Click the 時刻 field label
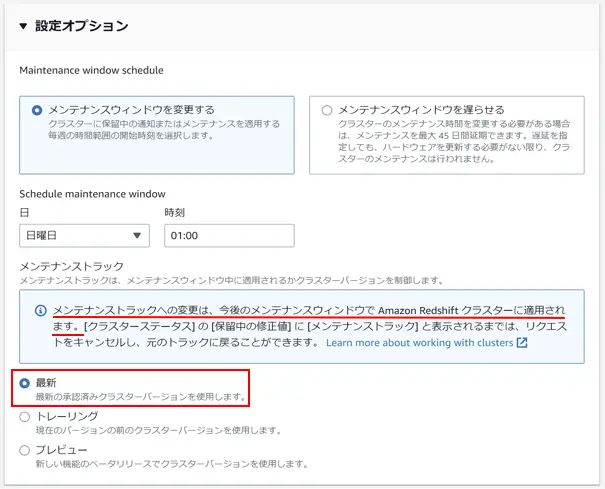Screen dimensions: 605x489 [174, 213]
